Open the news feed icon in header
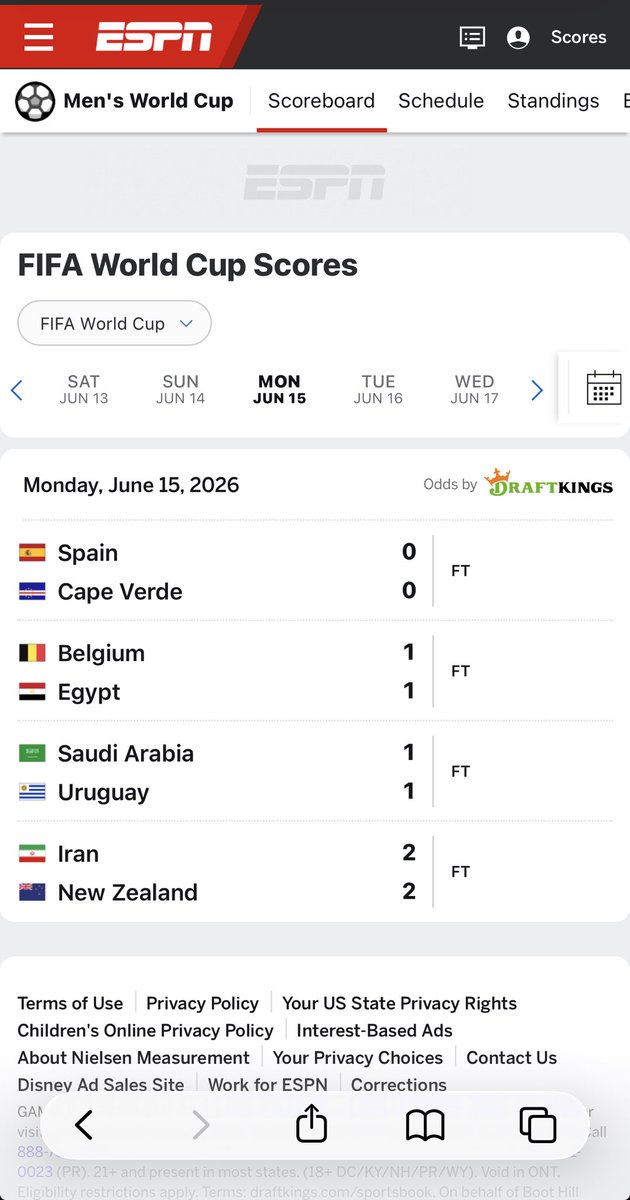630x1200 pixels. pyautogui.click(x=472, y=37)
